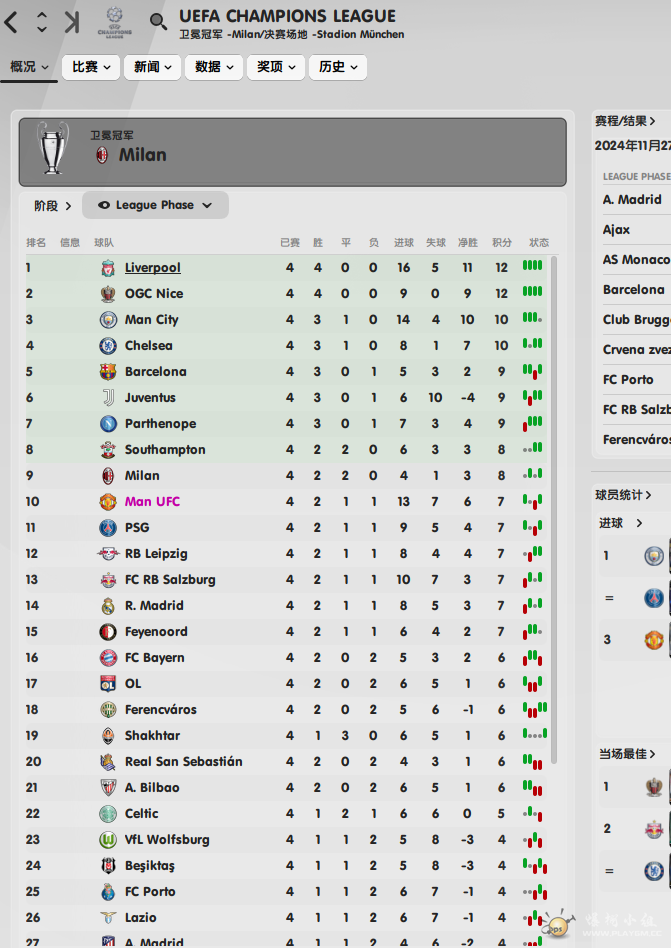Click the Champions League logo icon
The width and height of the screenshot is (671, 948).
point(114,22)
